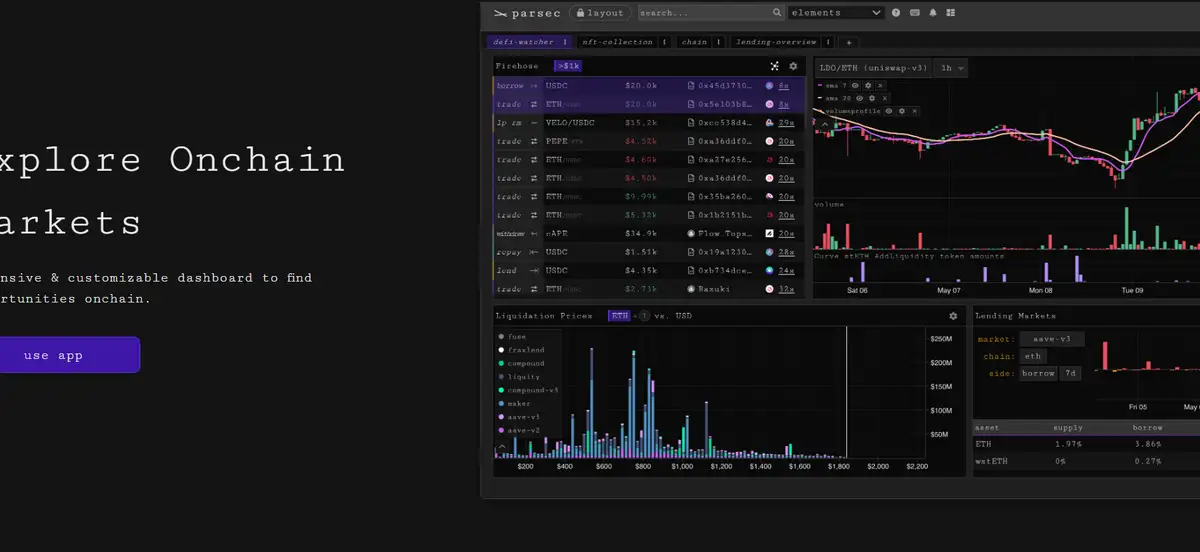The width and height of the screenshot is (1200, 552).
Task: Click the parsec logo icon
Action: tap(500, 13)
